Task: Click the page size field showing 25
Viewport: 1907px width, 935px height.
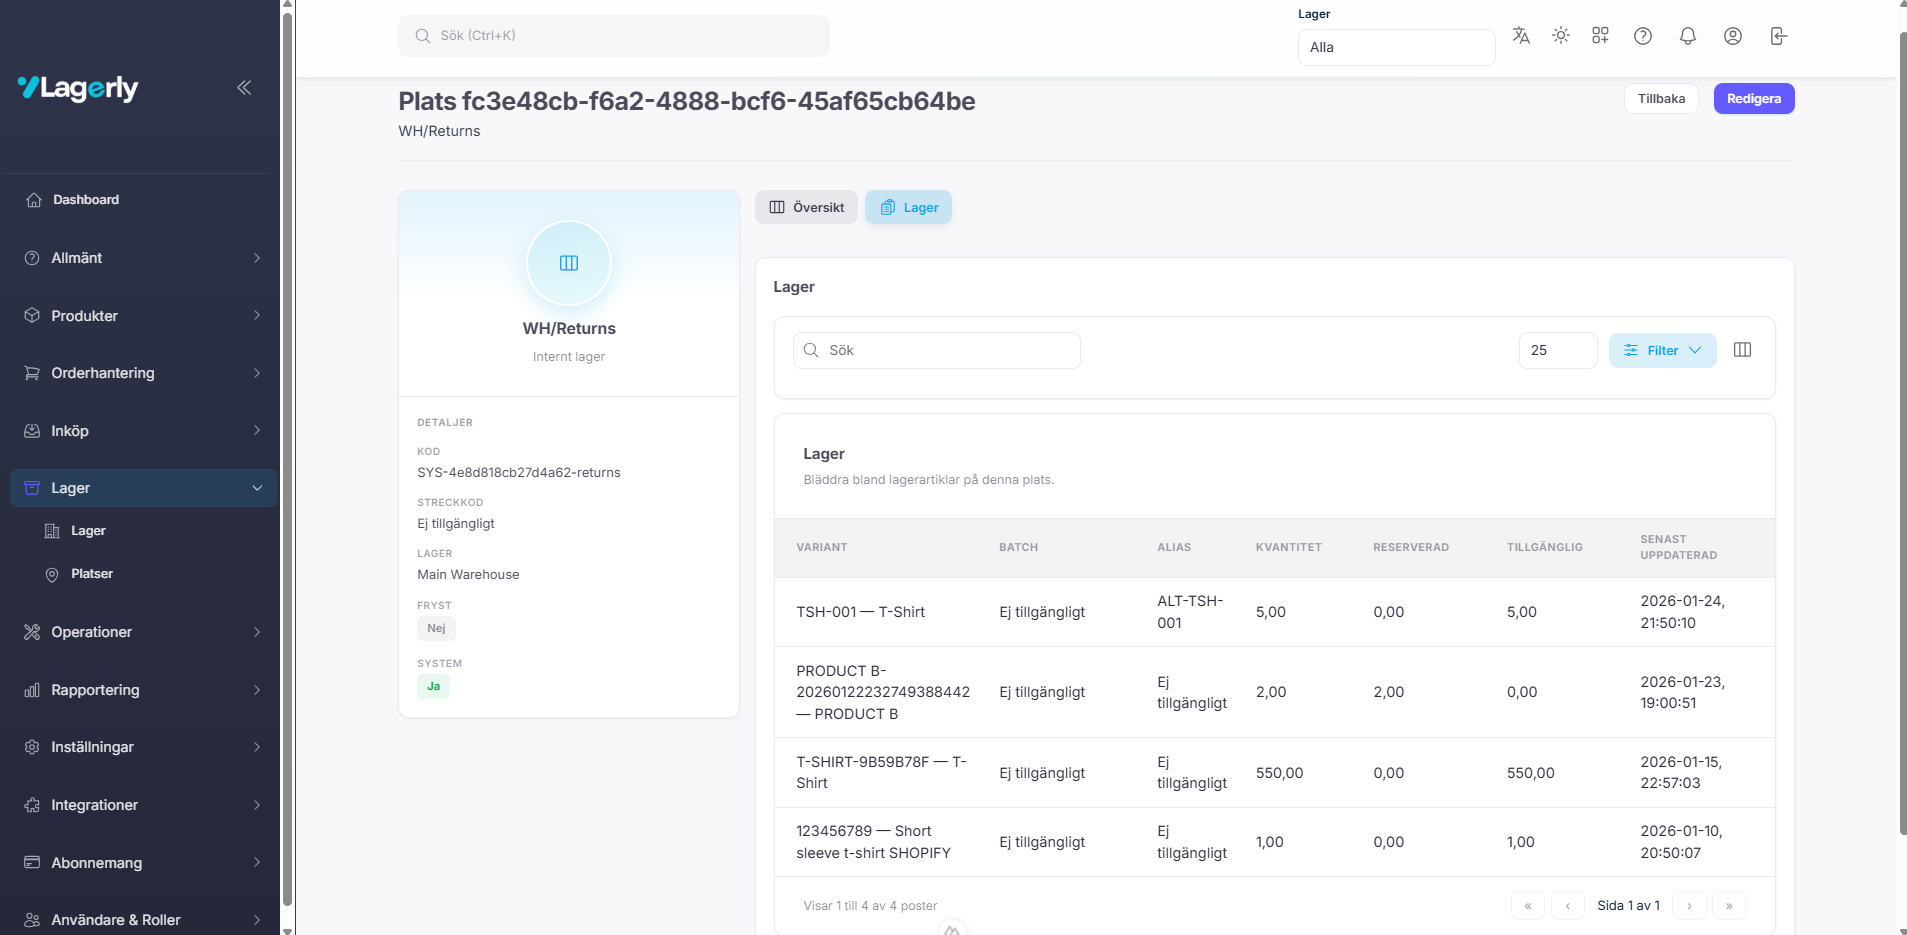Action: tap(1557, 351)
